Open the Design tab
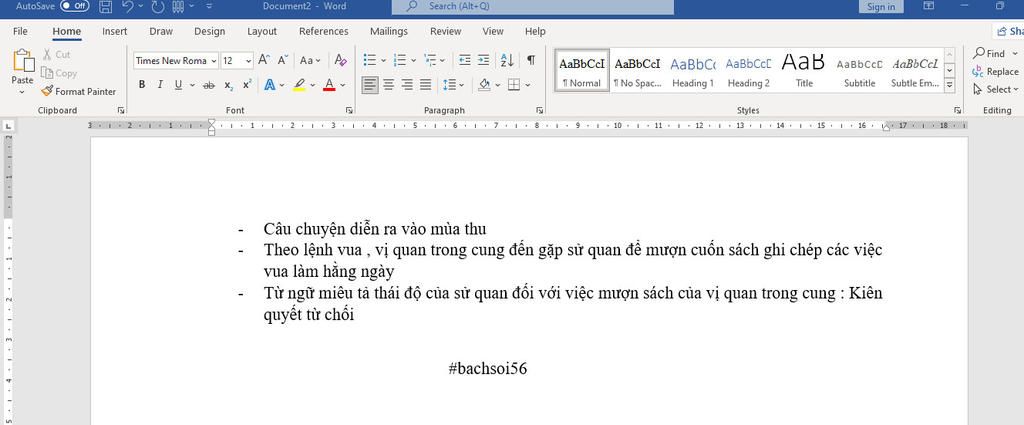This screenshot has height=425, width=1024. point(210,31)
